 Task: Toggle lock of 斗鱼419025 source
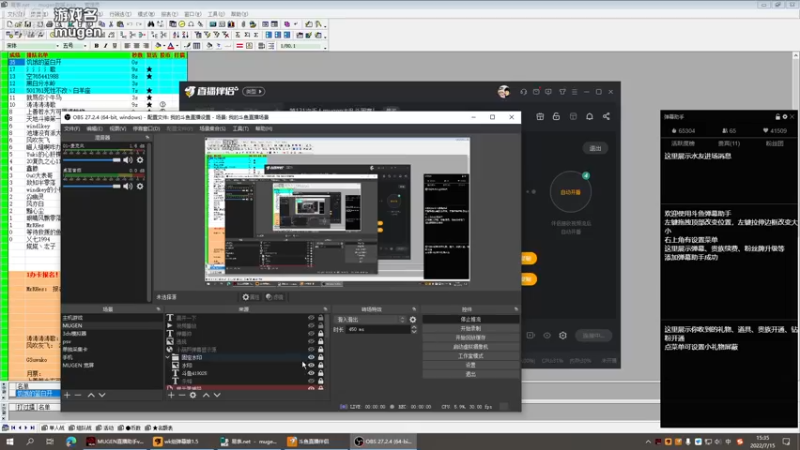click(320, 373)
